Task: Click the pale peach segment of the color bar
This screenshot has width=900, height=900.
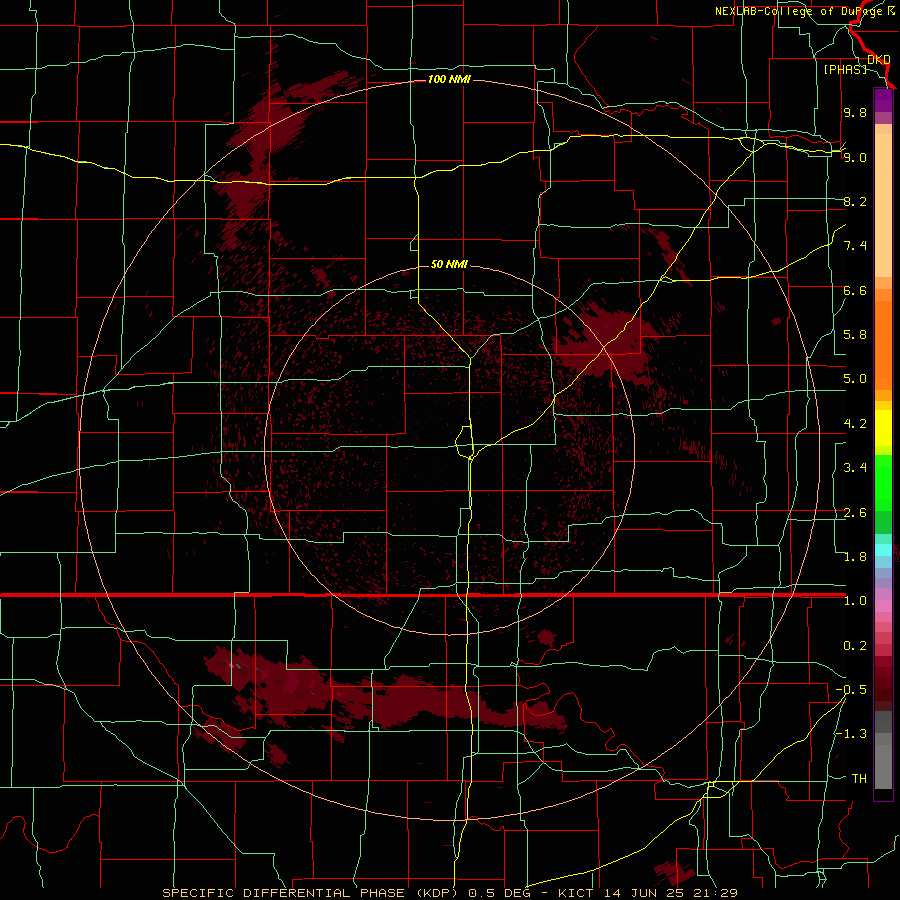Action: click(883, 205)
